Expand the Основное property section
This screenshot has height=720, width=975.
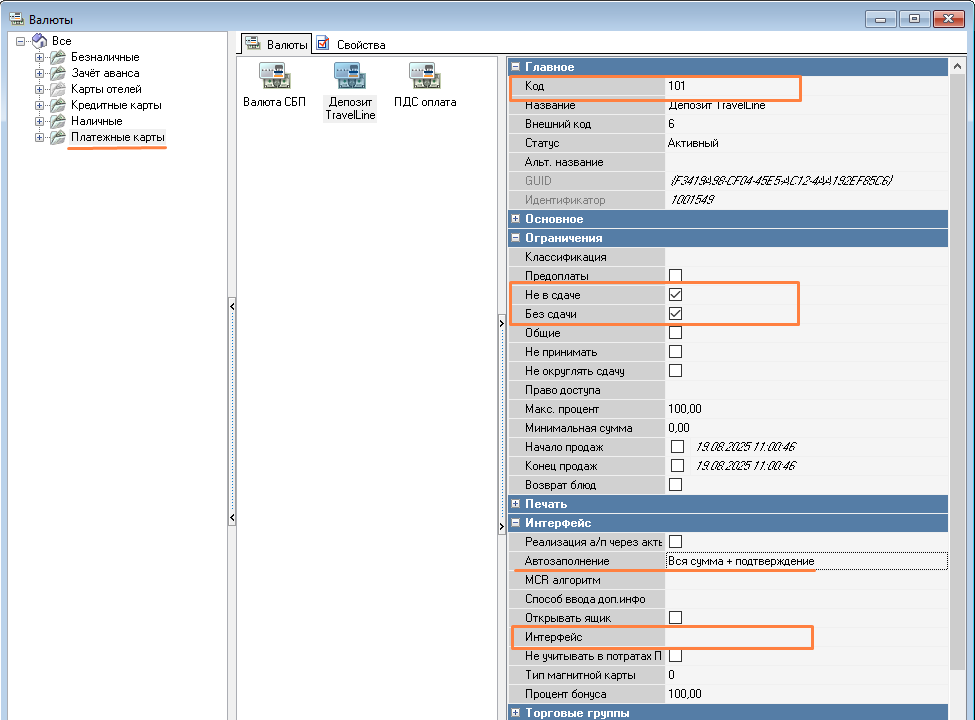coord(516,219)
